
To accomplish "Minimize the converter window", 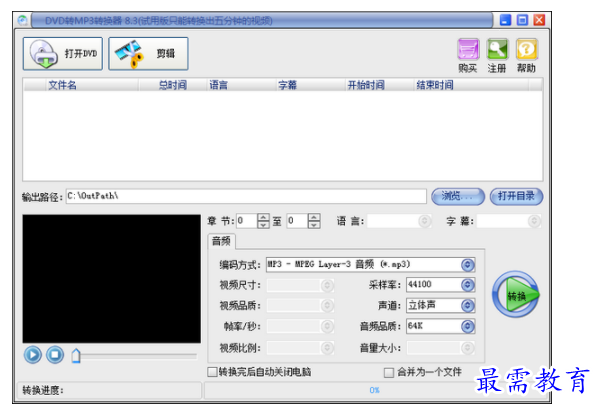I will point(505,20).
